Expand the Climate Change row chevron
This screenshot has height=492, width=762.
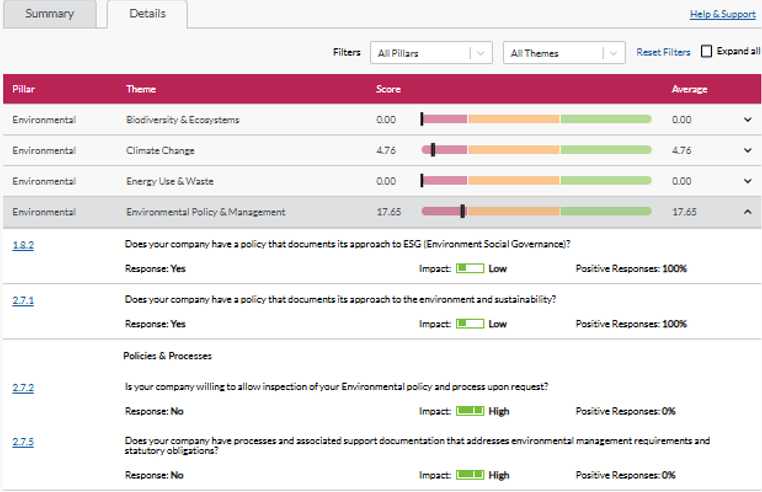pos(747,151)
